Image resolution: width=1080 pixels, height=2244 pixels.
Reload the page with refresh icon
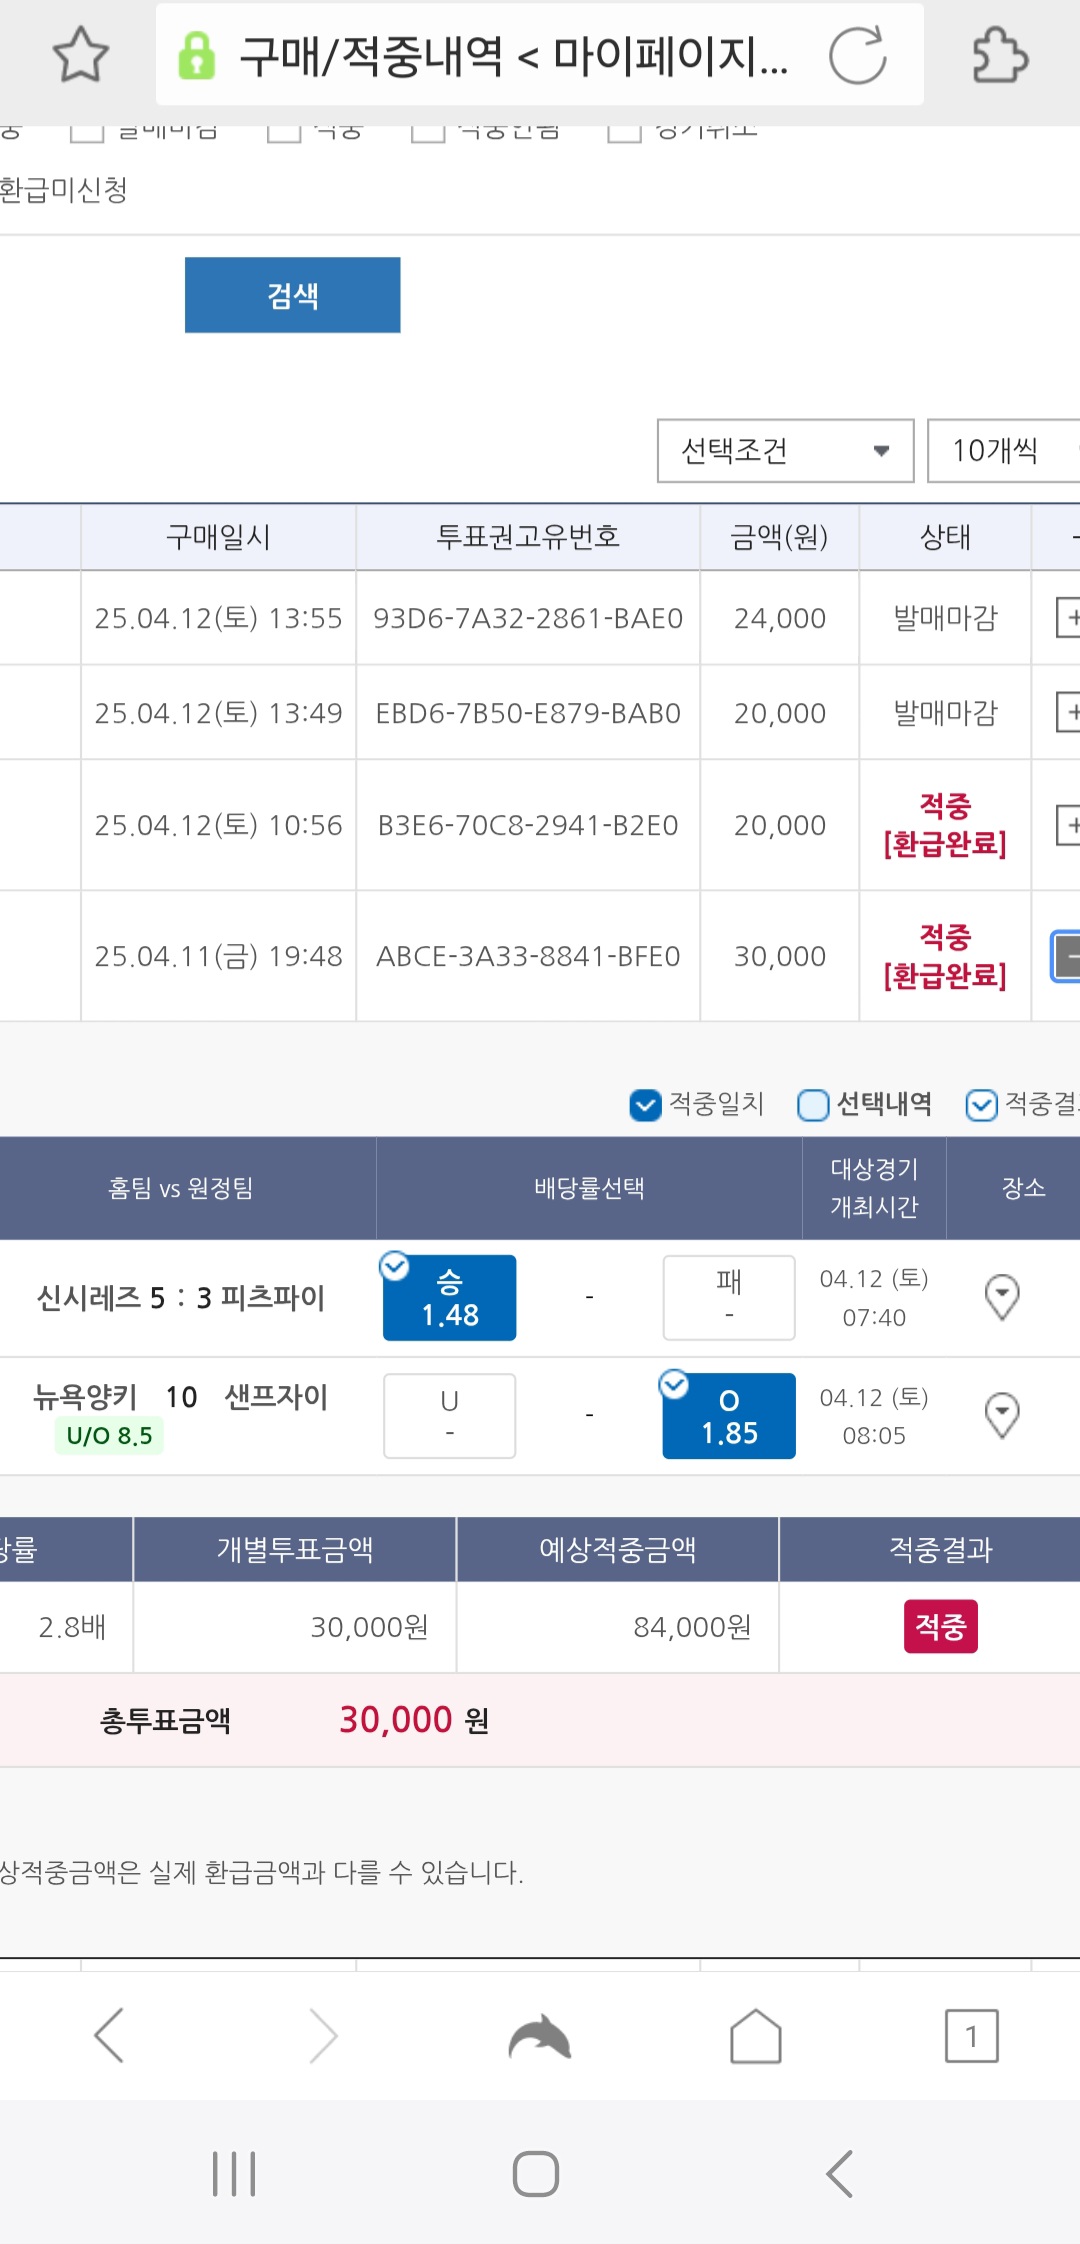[x=857, y=55]
